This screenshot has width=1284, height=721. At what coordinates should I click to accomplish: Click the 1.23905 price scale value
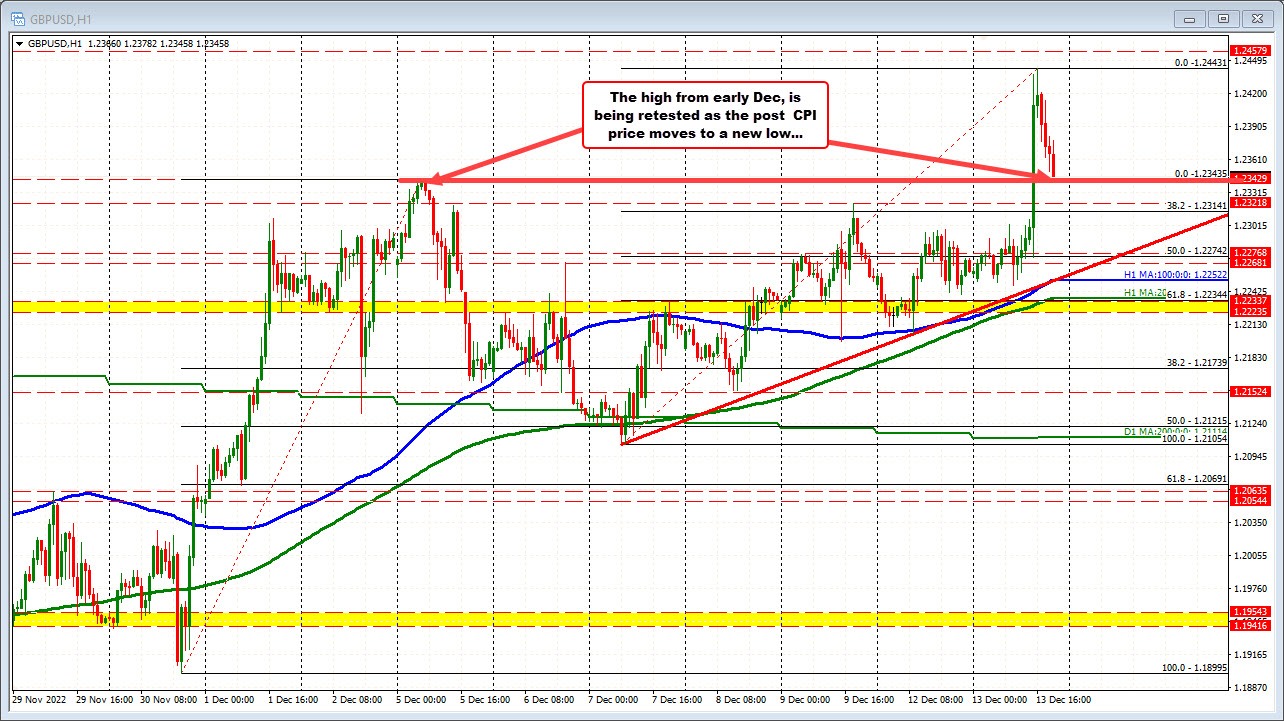(x=1251, y=126)
